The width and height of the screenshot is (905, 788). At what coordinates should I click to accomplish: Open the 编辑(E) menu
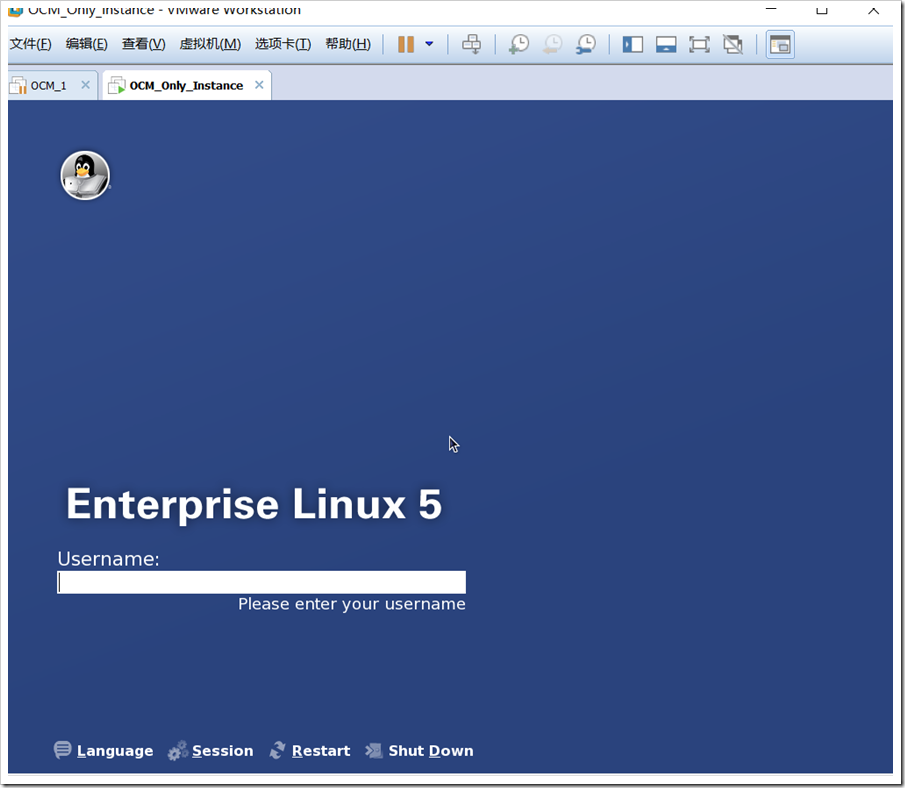(x=87, y=44)
